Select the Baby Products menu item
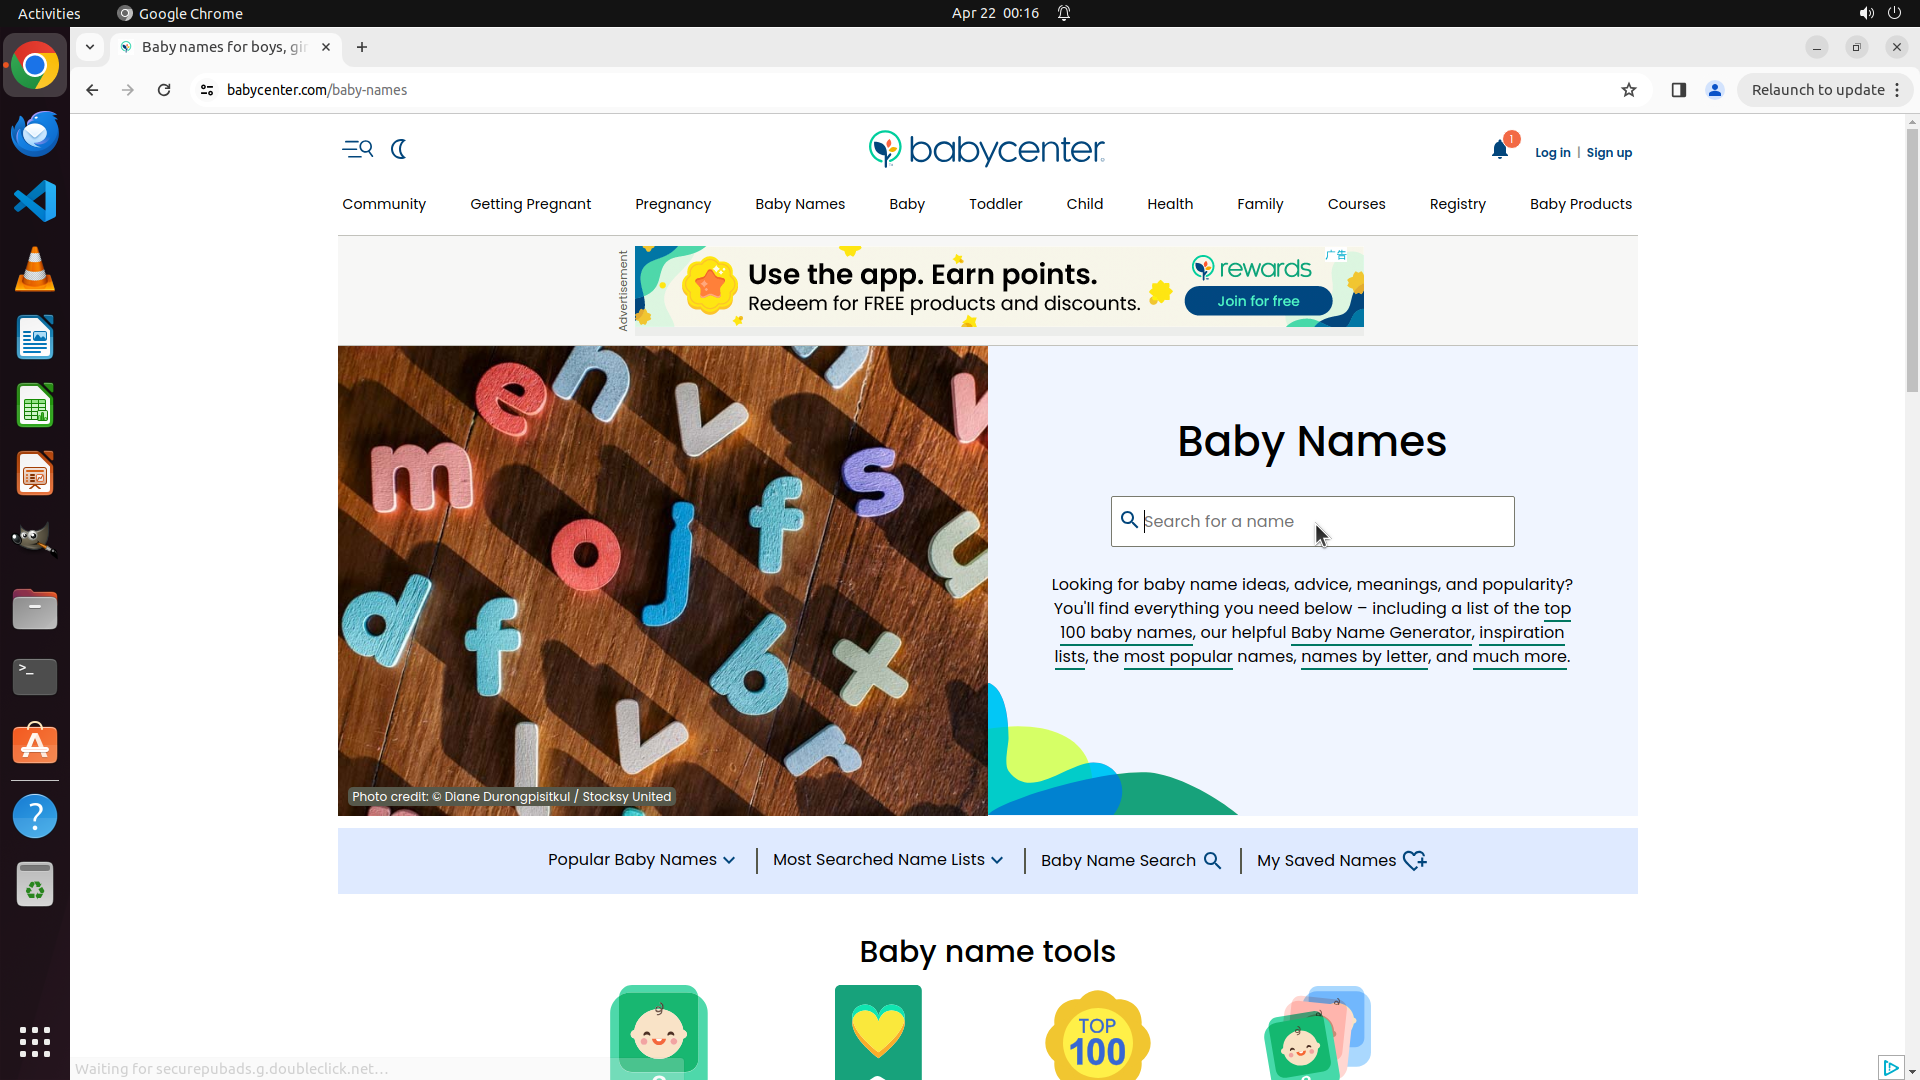The height and width of the screenshot is (1080, 1920). pyautogui.click(x=1580, y=204)
